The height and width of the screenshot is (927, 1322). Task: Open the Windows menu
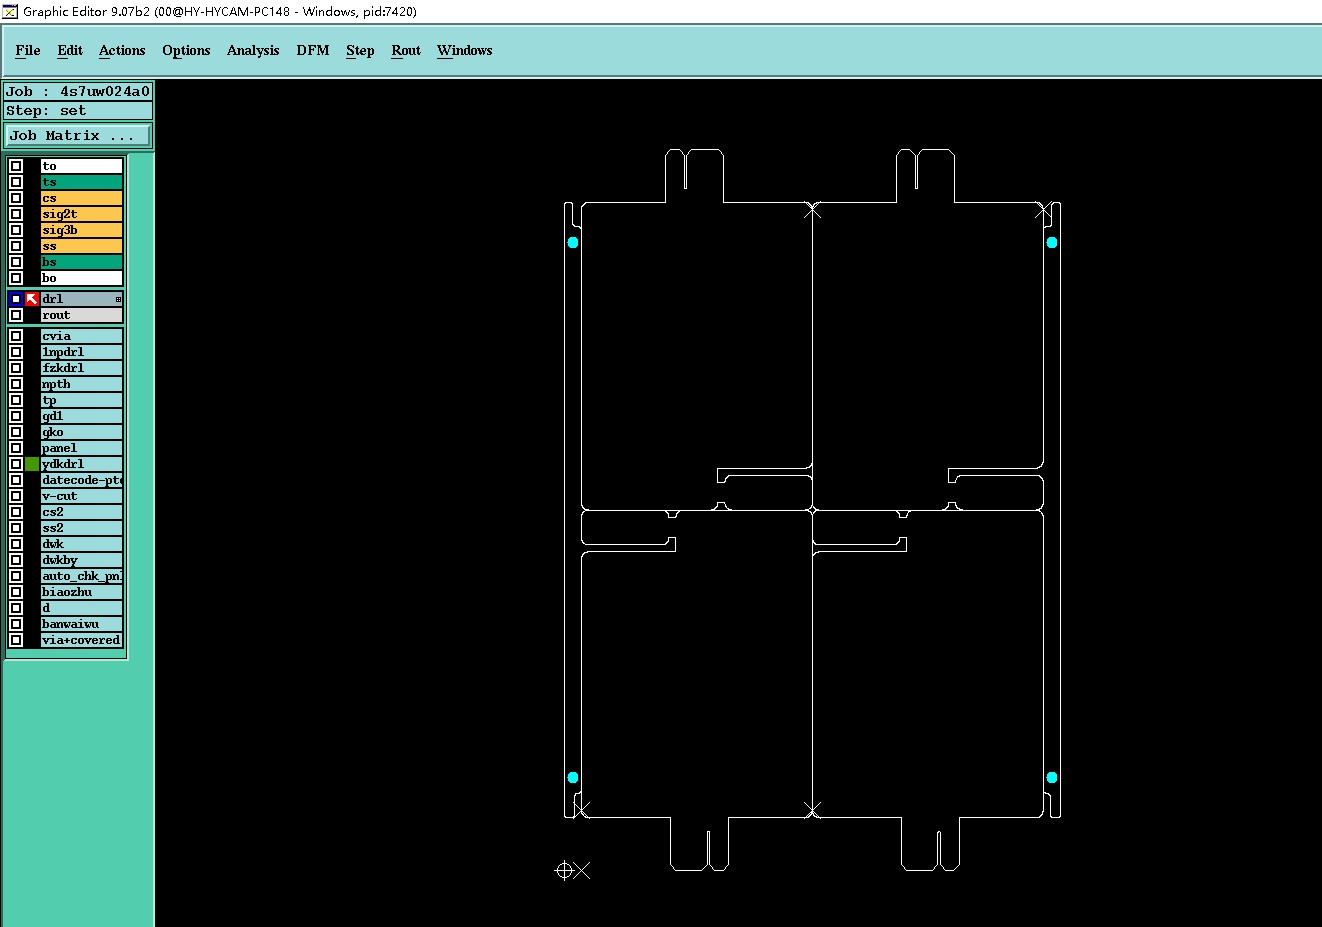(x=465, y=50)
